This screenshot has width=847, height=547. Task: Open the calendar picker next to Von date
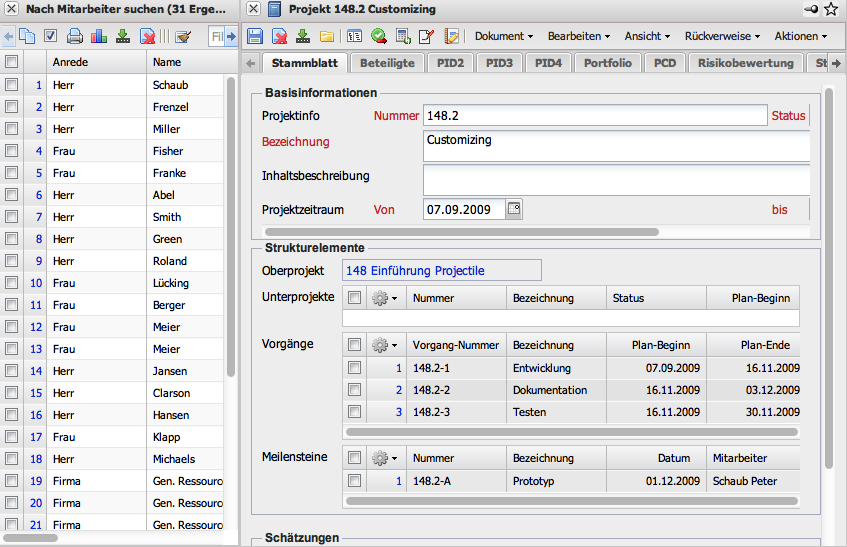point(513,209)
